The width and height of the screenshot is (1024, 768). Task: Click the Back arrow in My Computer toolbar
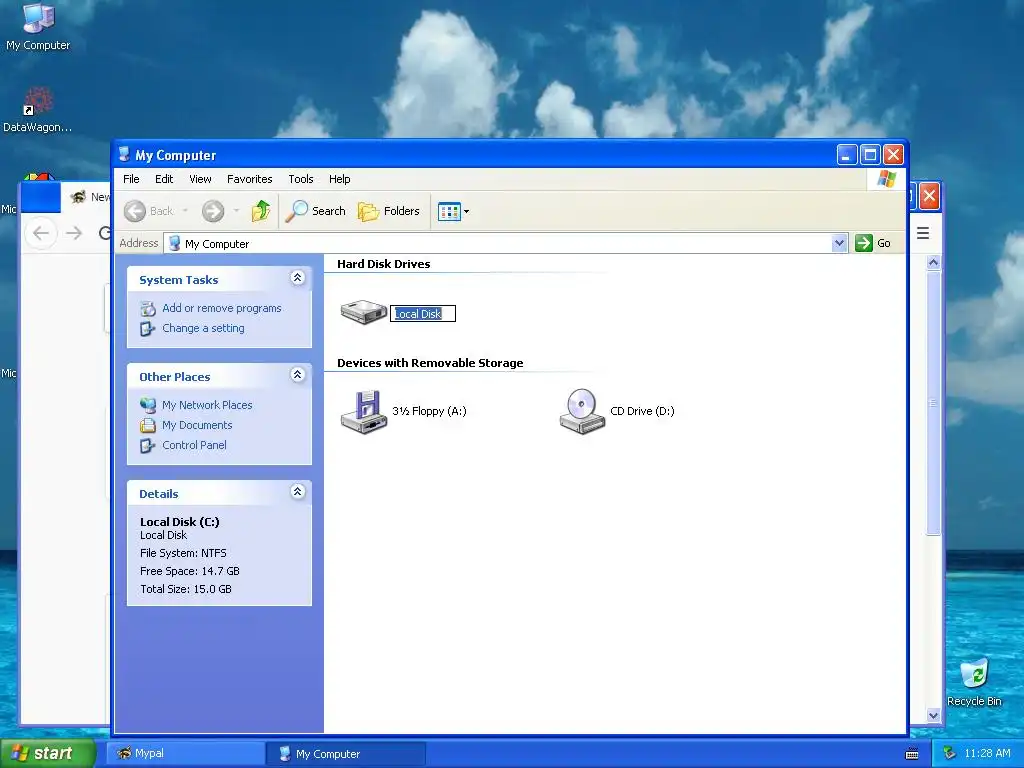coord(135,211)
